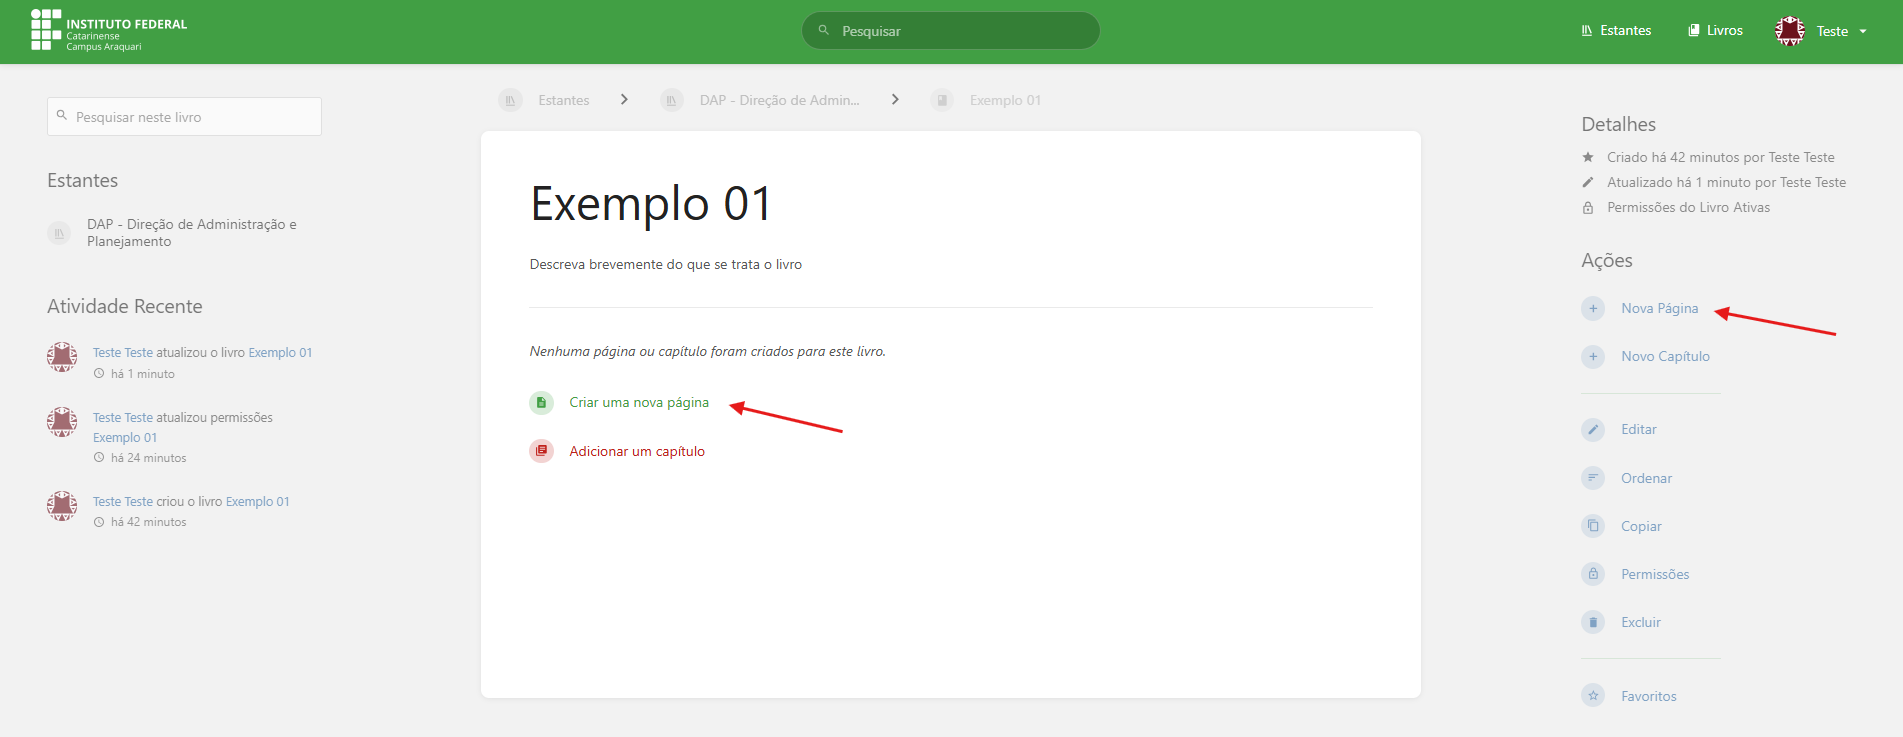Click the Adicionar um capítulo link

click(637, 451)
